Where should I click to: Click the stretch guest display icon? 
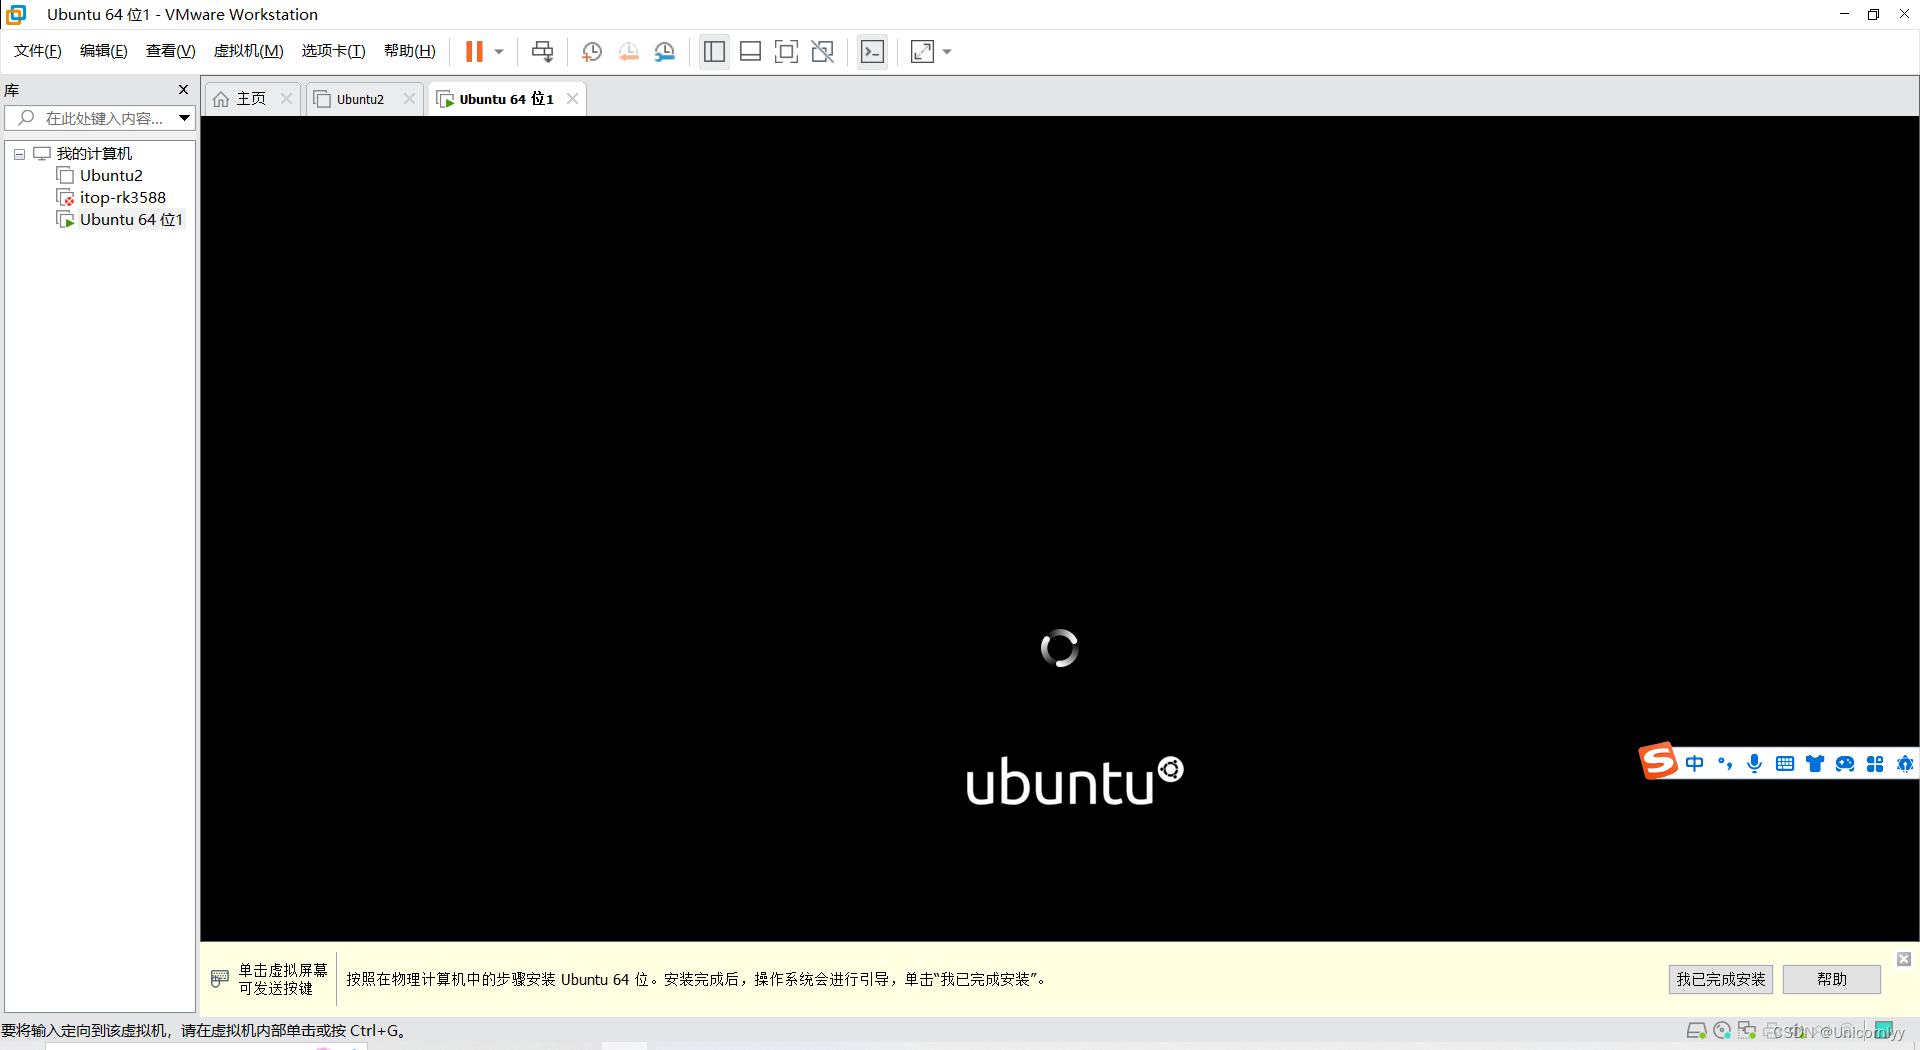click(x=922, y=51)
